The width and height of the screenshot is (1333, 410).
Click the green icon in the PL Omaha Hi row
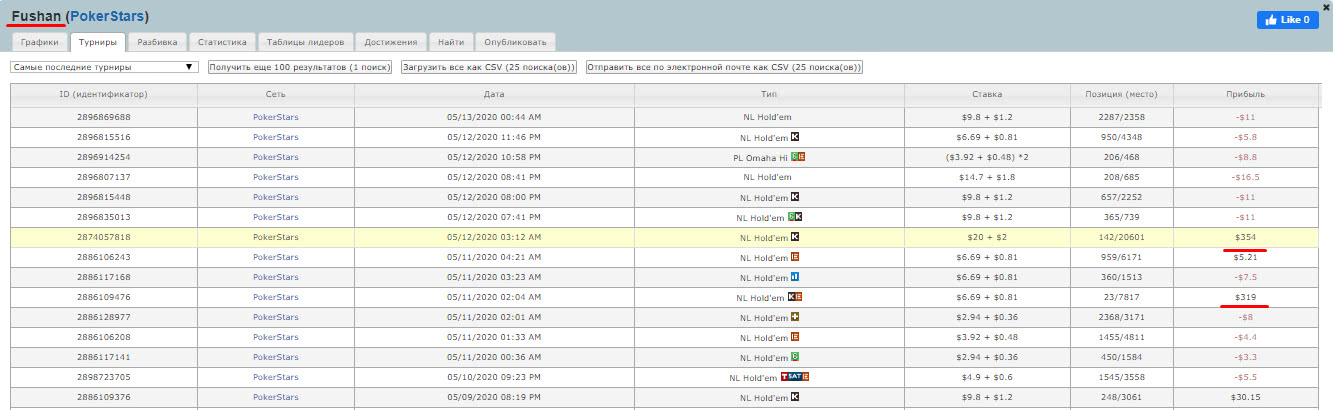795,156
